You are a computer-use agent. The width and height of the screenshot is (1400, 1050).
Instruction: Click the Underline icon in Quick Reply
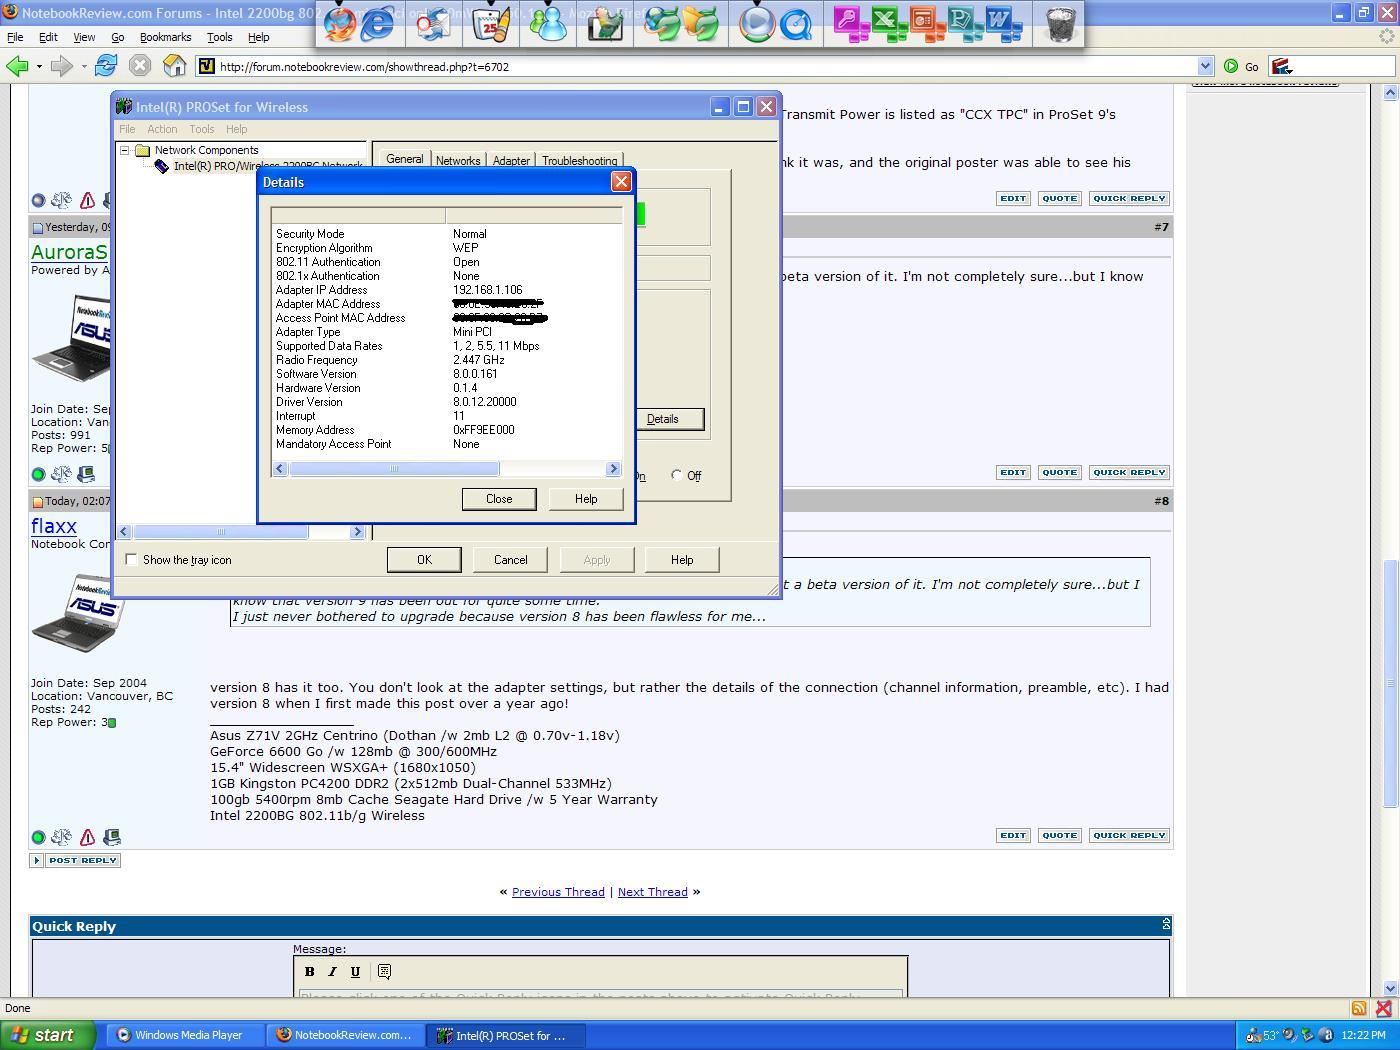coord(355,971)
